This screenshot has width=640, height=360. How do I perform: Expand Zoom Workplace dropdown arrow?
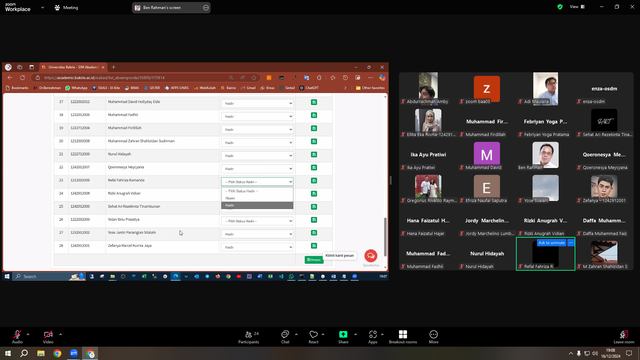point(42,7)
